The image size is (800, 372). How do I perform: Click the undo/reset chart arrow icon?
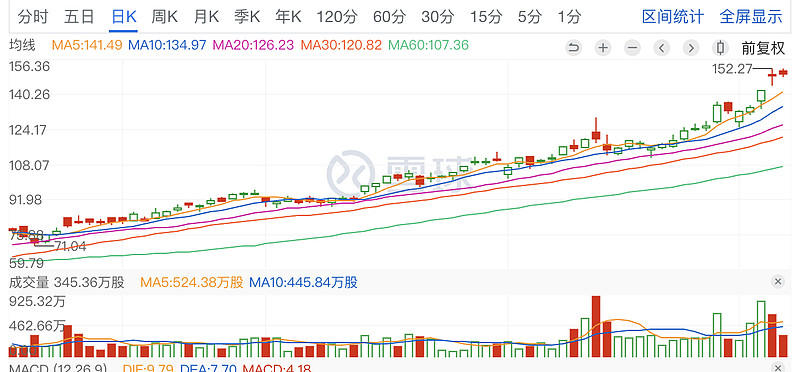tap(573, 48)
